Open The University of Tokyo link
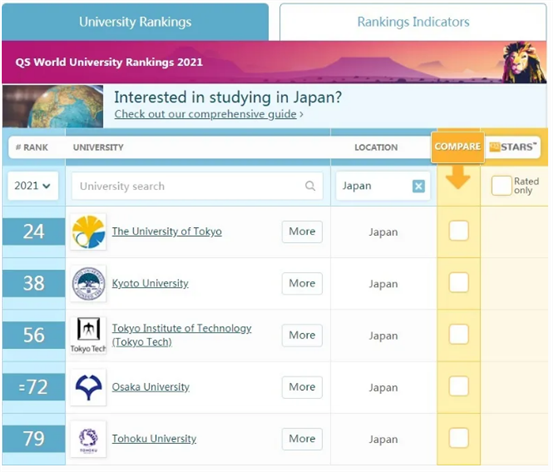 (x=167, y=231)
